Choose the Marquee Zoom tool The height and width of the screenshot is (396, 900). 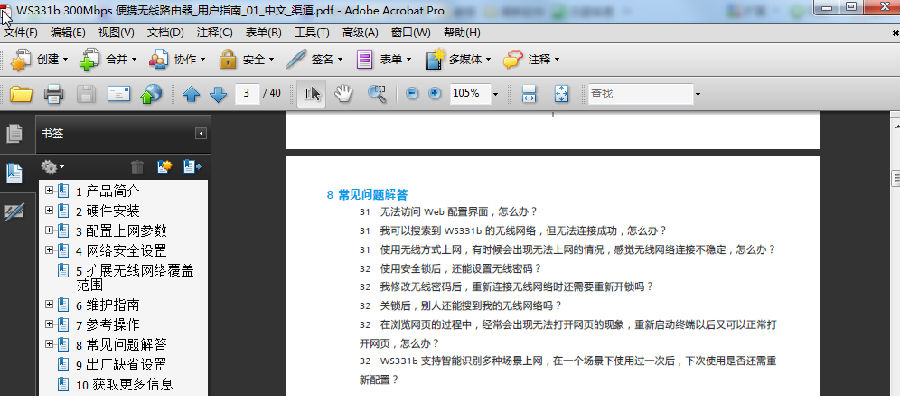377,94
